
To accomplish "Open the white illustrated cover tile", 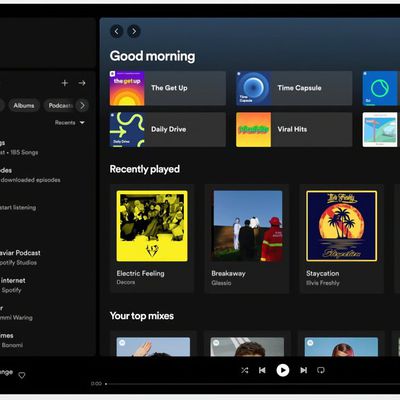I will (x=380, y=130).
